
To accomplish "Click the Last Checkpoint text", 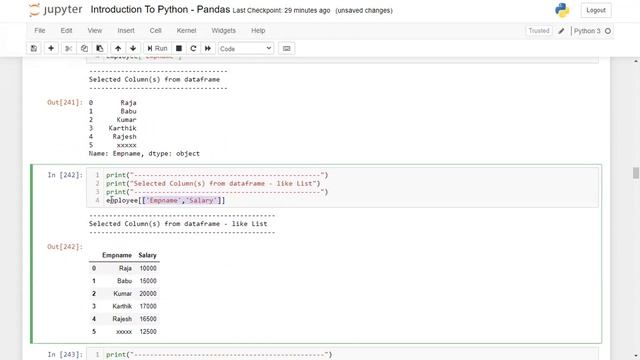I will coord(281,11).
